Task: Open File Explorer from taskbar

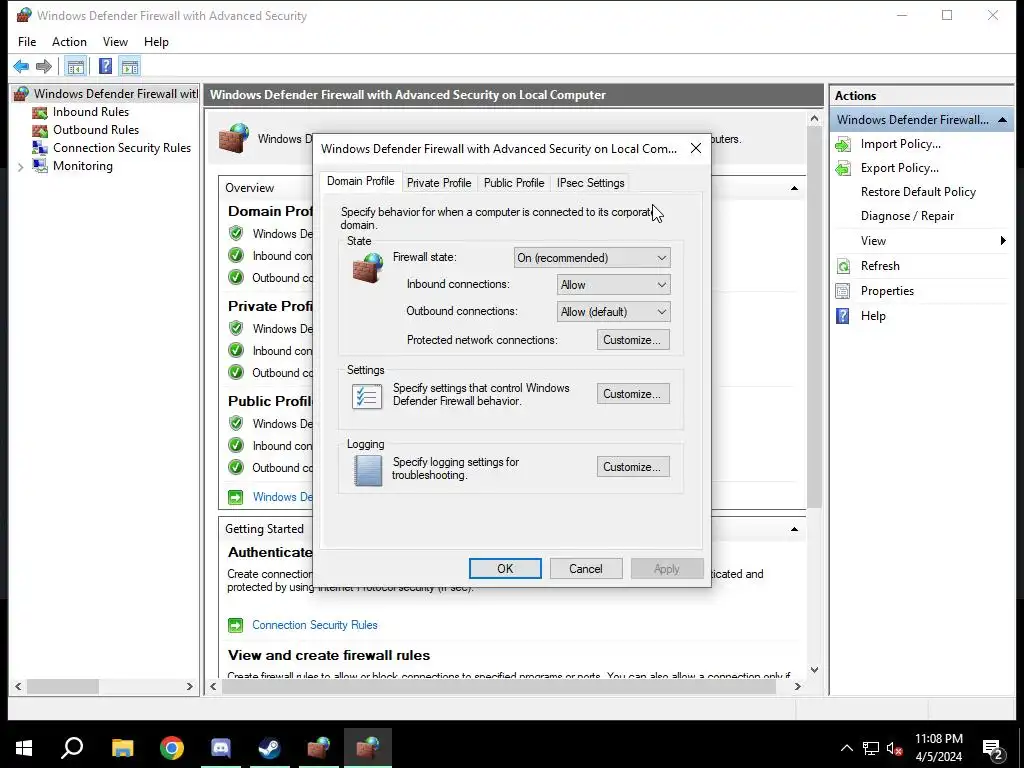Action: (x=122, y=748)
